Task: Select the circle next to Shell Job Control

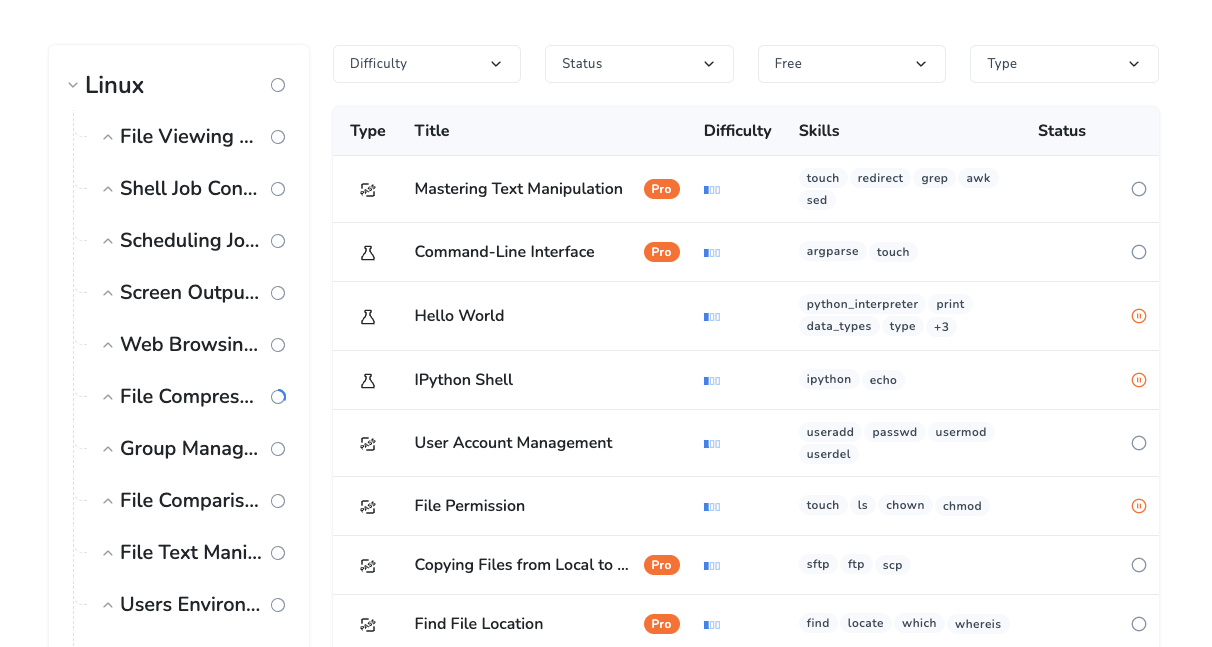Action: pos(278,189)
